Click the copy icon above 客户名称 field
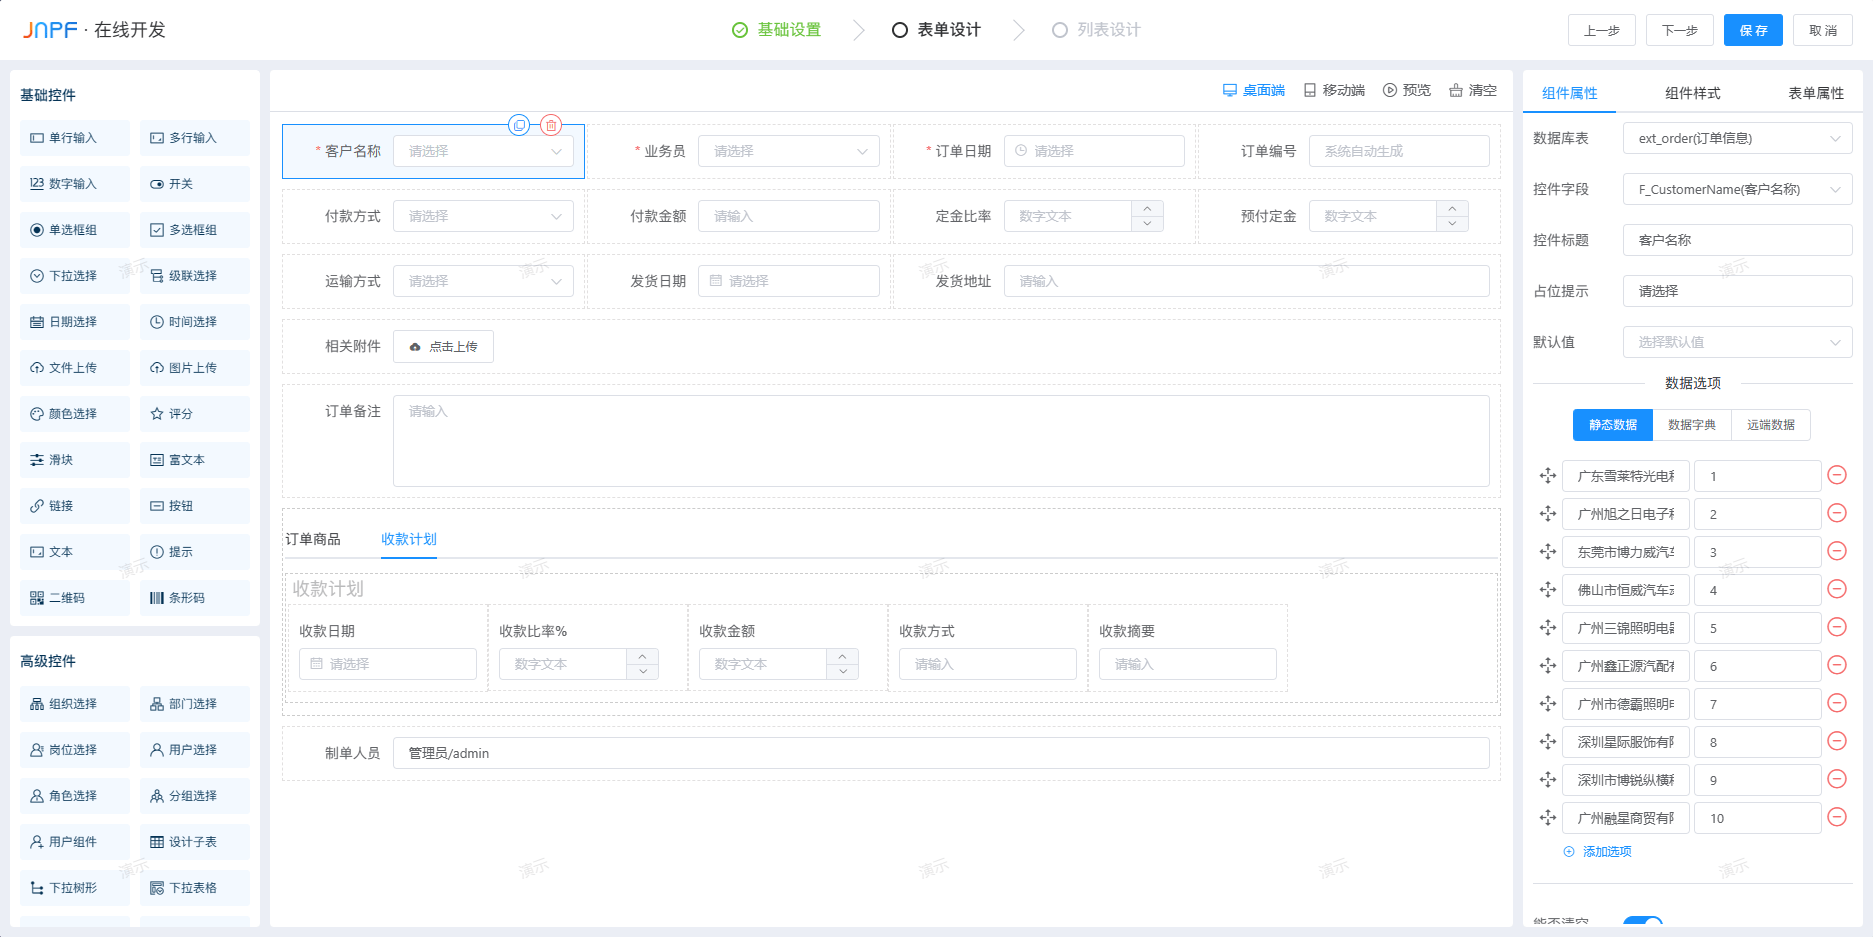Viewport: 1873px width, 937px height. click(519, 125)
